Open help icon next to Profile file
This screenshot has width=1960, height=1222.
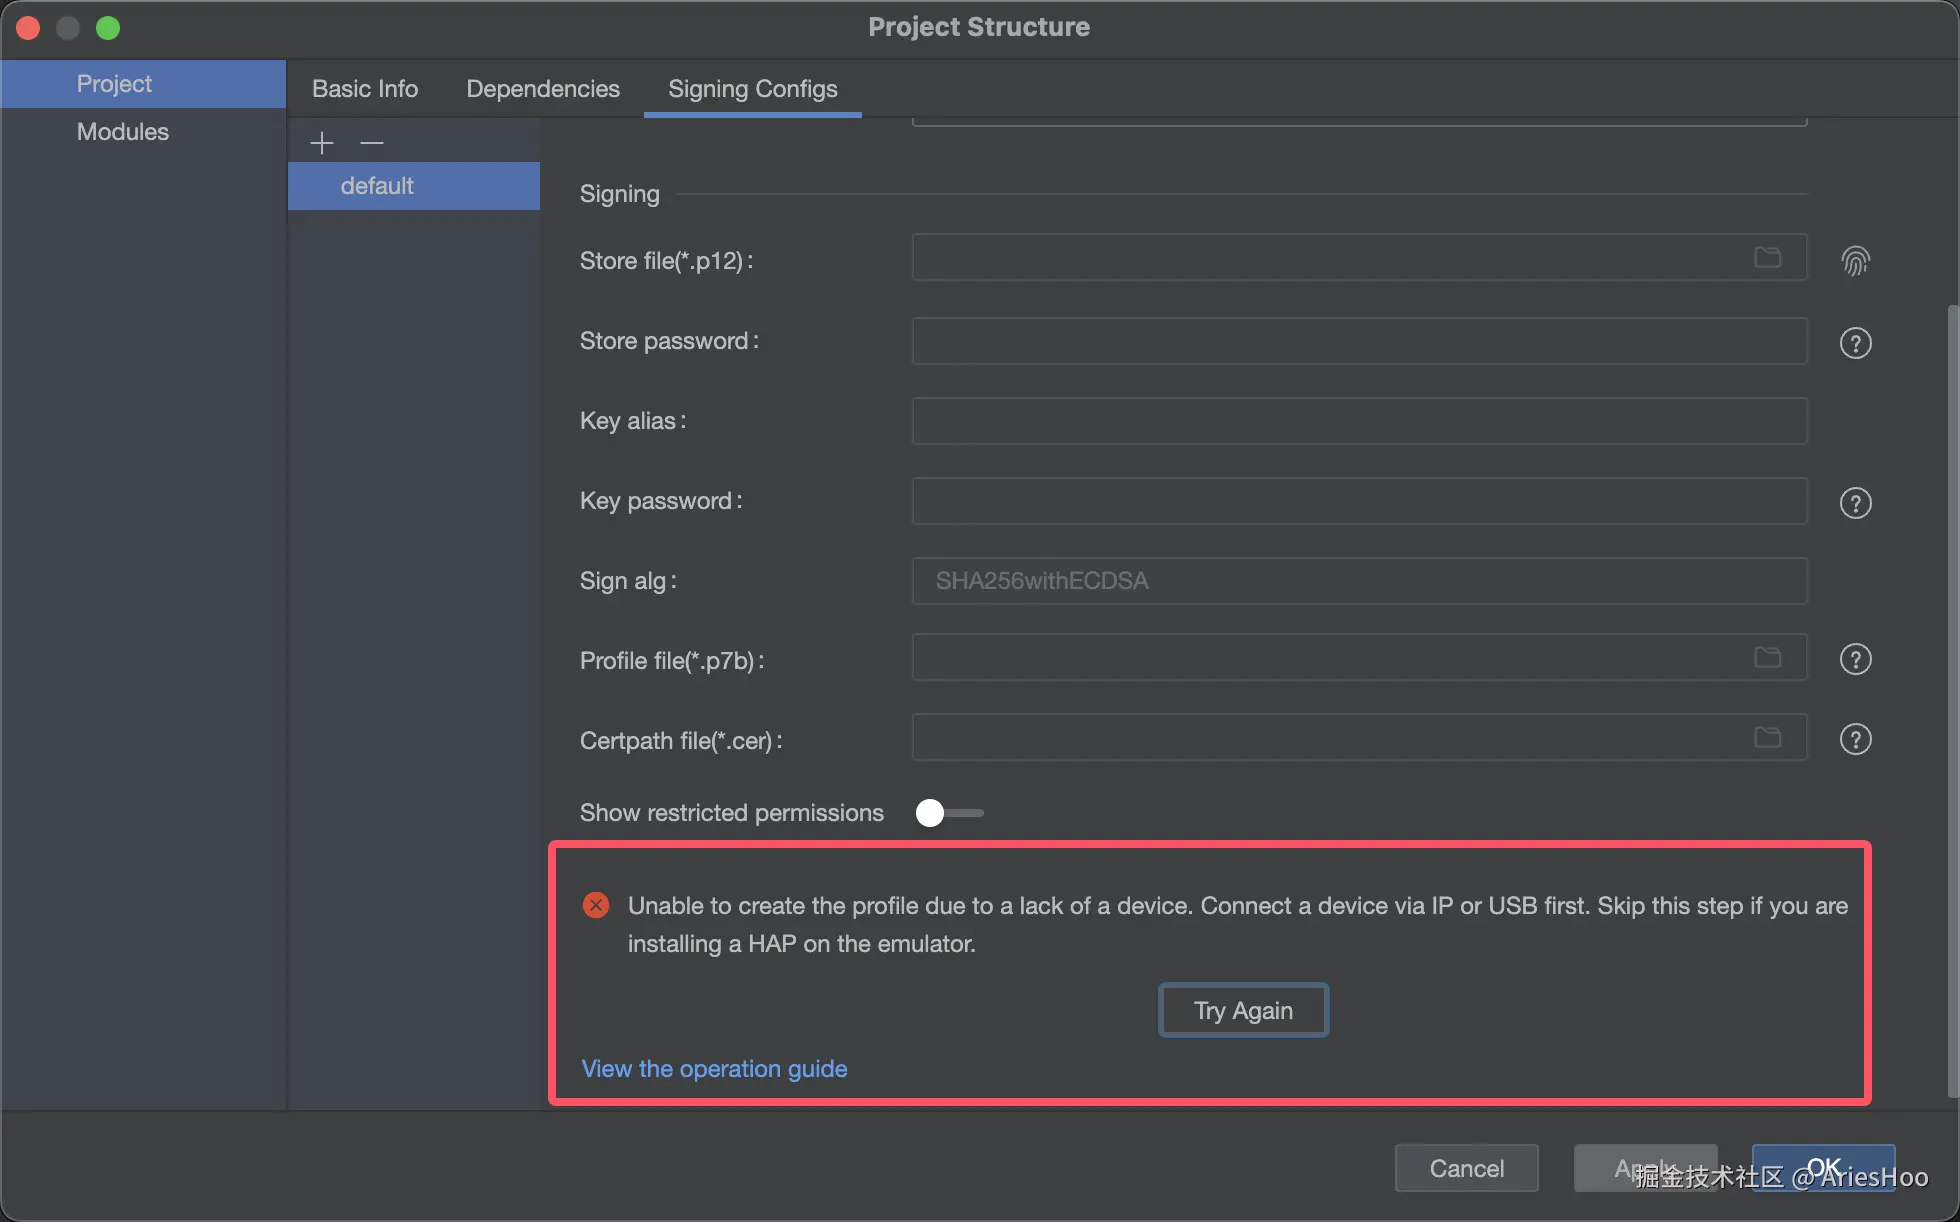tap(1855, 659)
